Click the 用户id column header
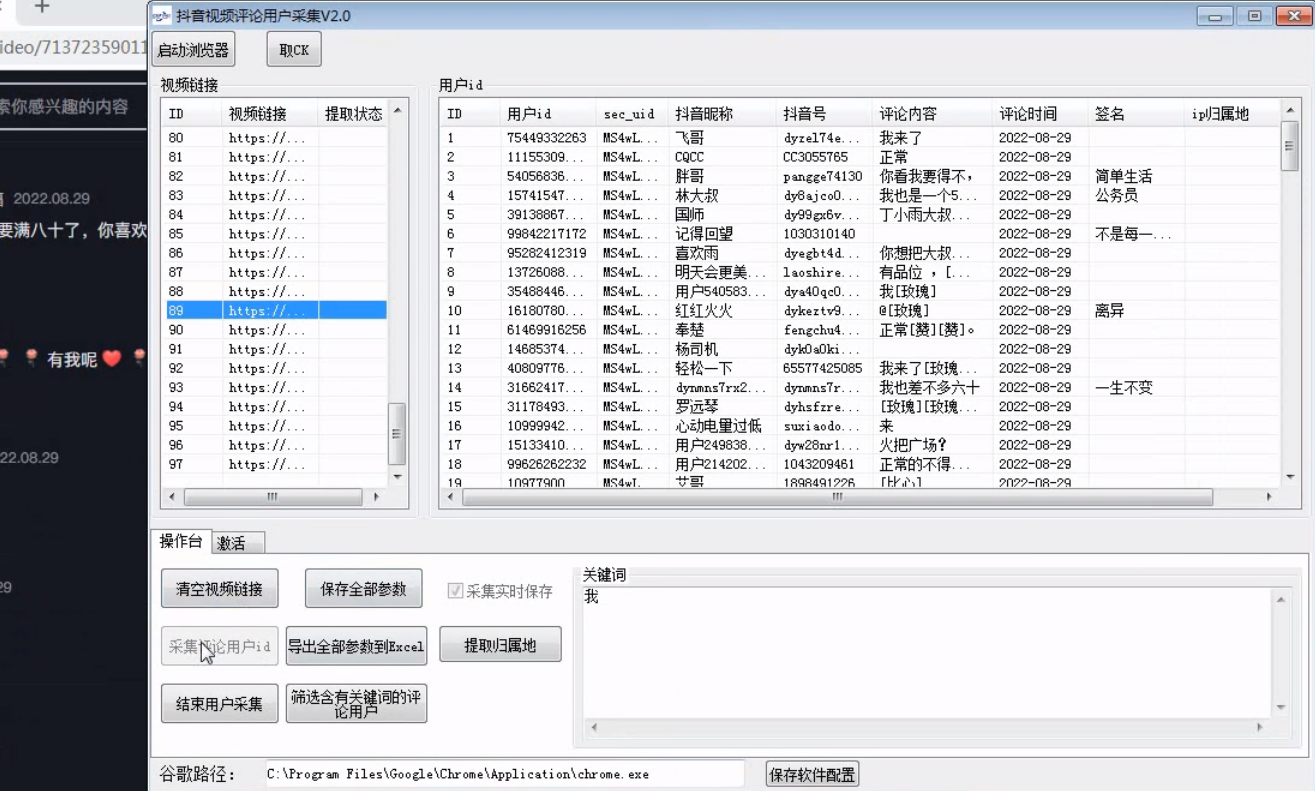Screen dimensions: 1315x791 coord(548,113)
